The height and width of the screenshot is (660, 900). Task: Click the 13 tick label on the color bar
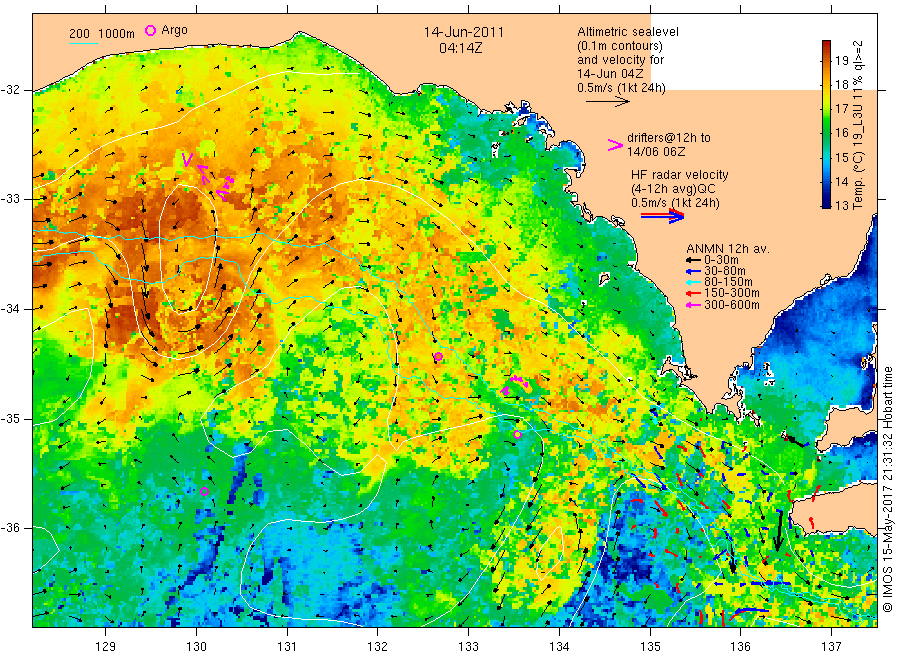(x=841, y=205)
